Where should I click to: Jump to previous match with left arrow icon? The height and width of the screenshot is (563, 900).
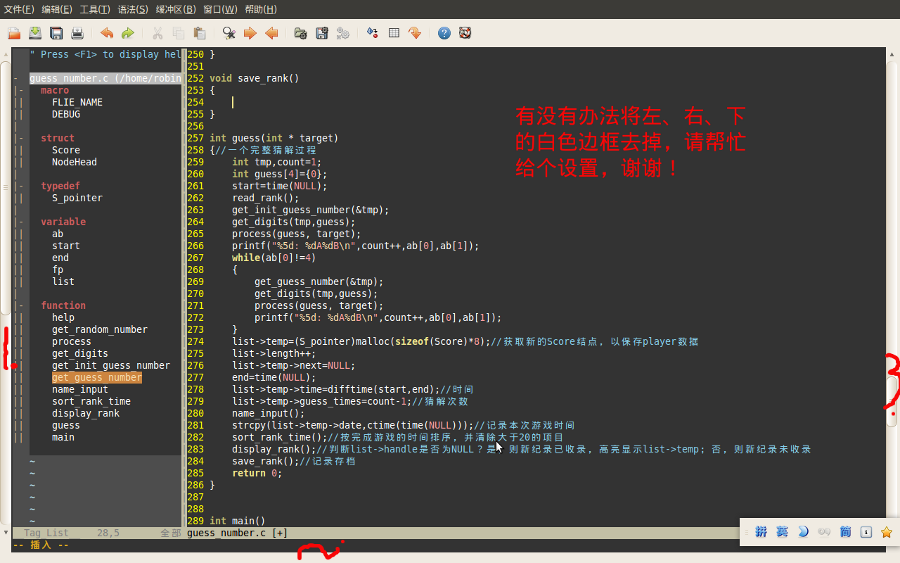(x=271, y=33)
